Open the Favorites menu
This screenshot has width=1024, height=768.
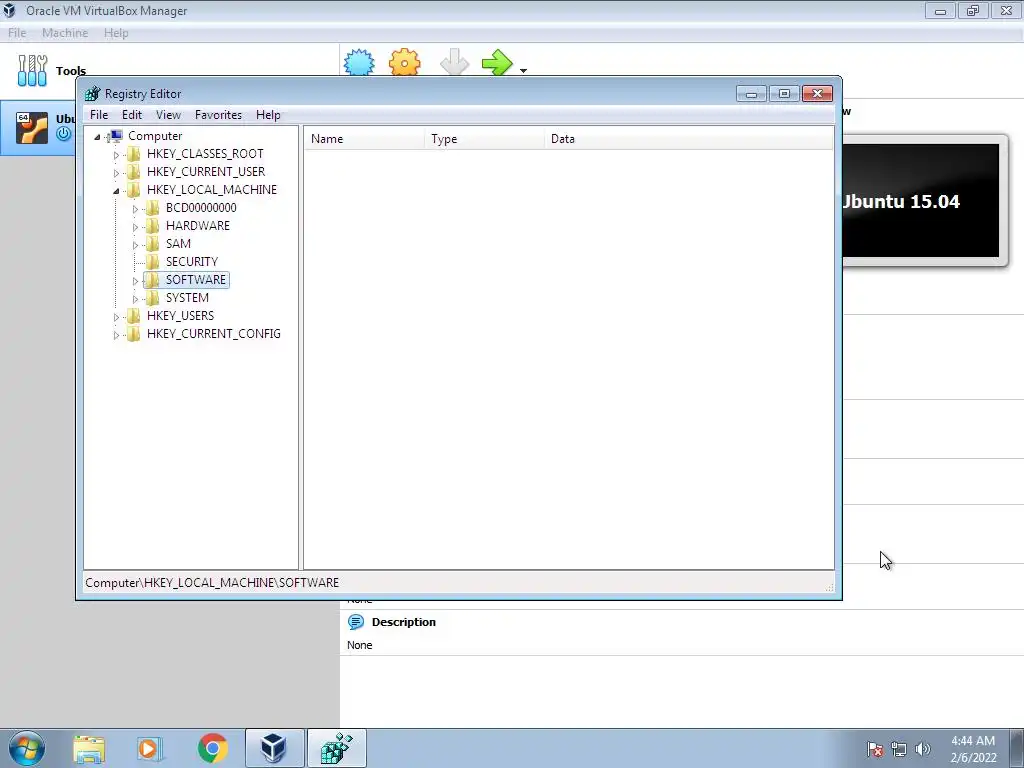point(218,115)
